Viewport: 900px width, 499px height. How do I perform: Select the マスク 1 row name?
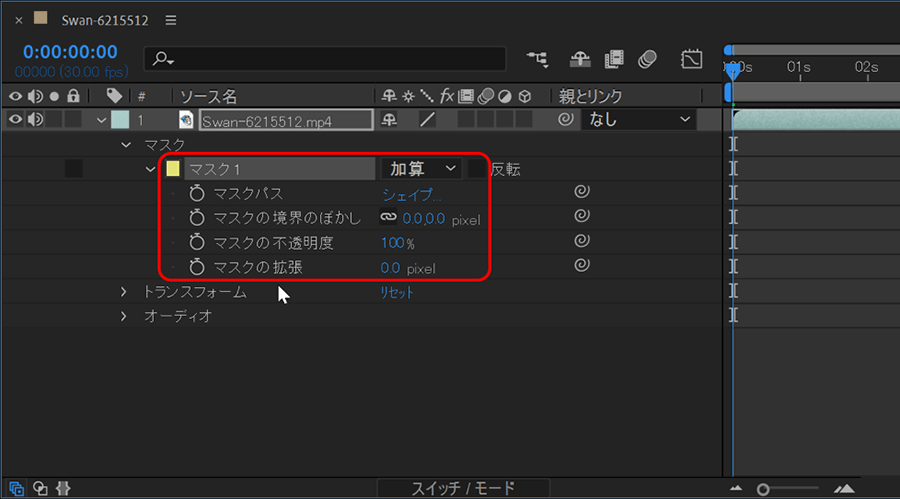pos(280,169)
